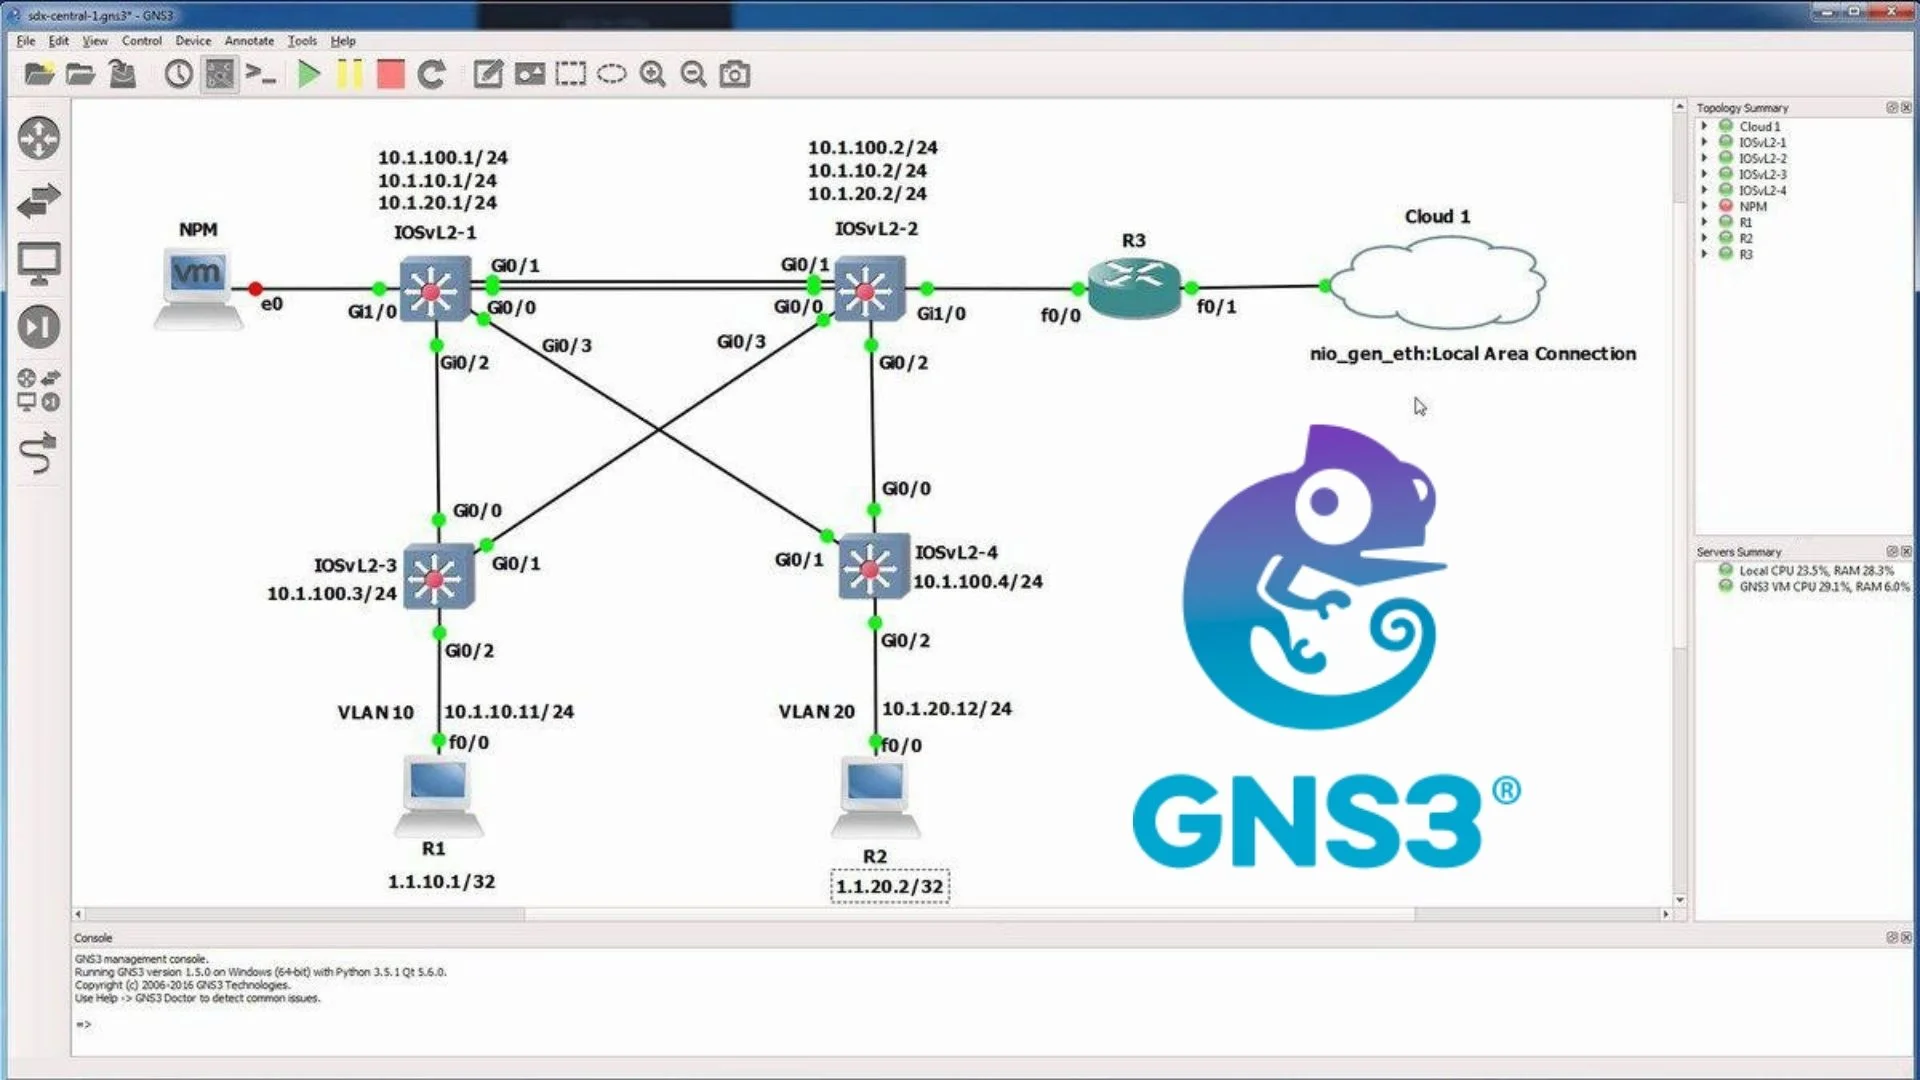Open the Device menu
1920x1080 pixels.
(x=193, y=41)
